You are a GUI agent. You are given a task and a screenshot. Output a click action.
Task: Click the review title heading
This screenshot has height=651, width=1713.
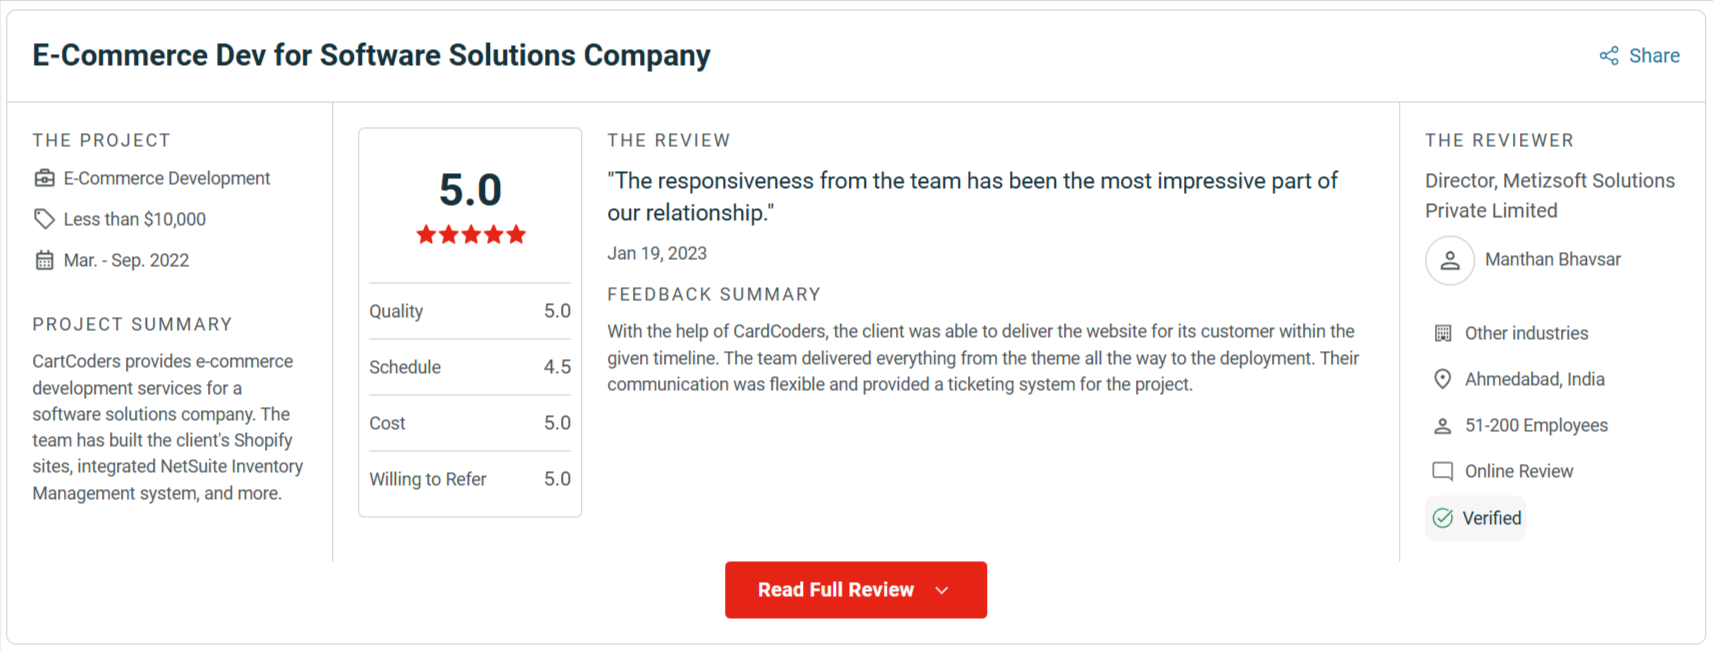coord(370,55)
